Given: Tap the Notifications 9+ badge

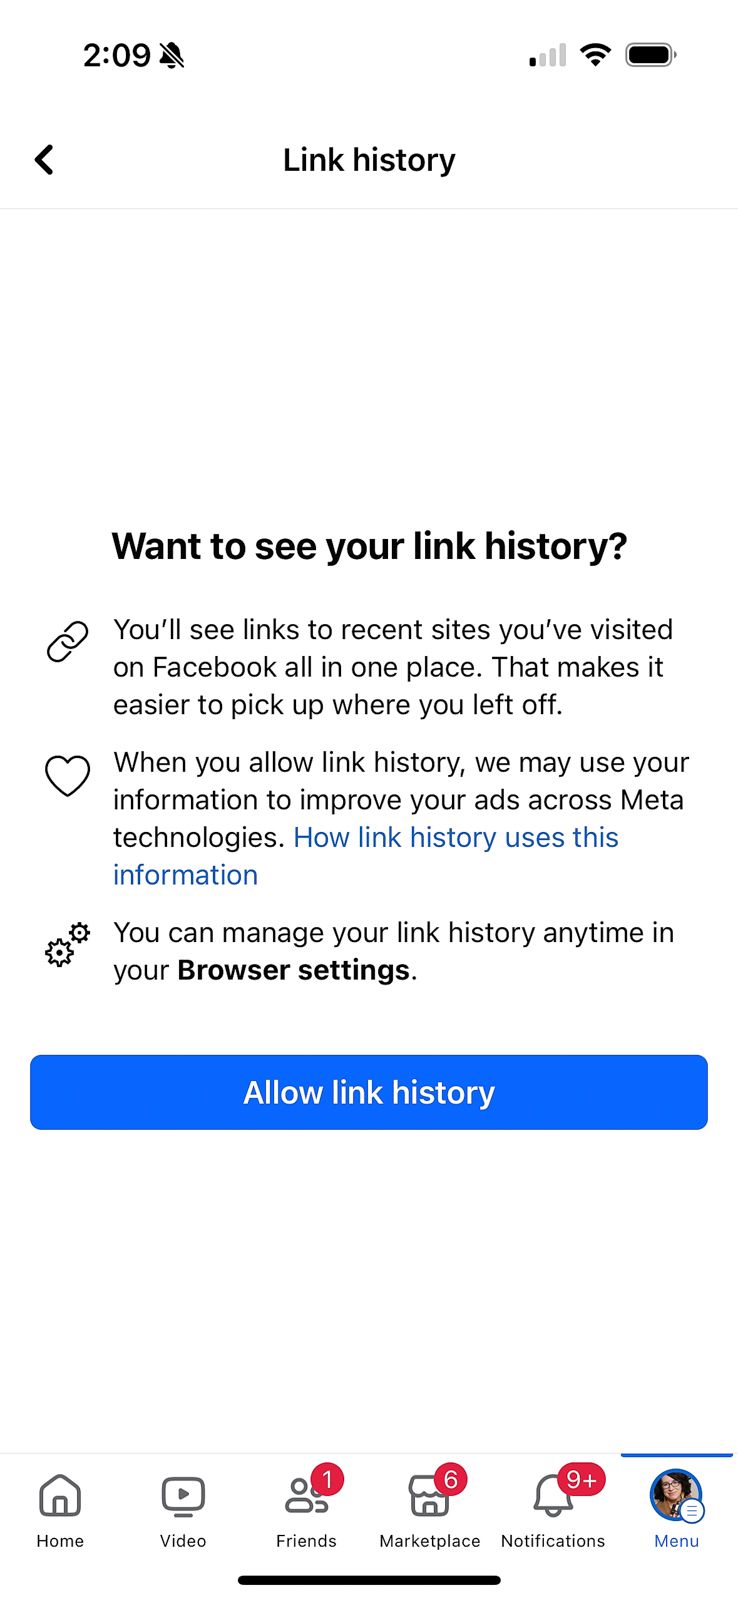Looking at the screenshot, I should pos(580,1478).
